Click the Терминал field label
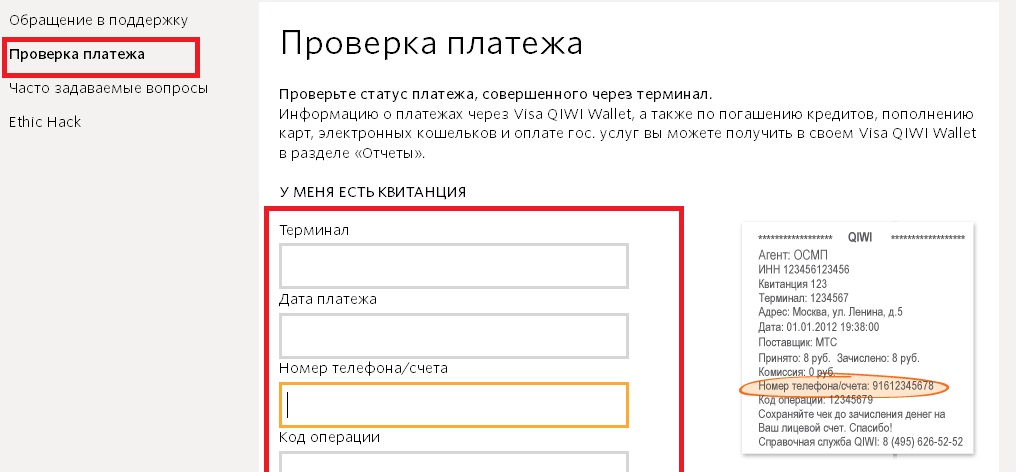 click(x=314, y=230)
